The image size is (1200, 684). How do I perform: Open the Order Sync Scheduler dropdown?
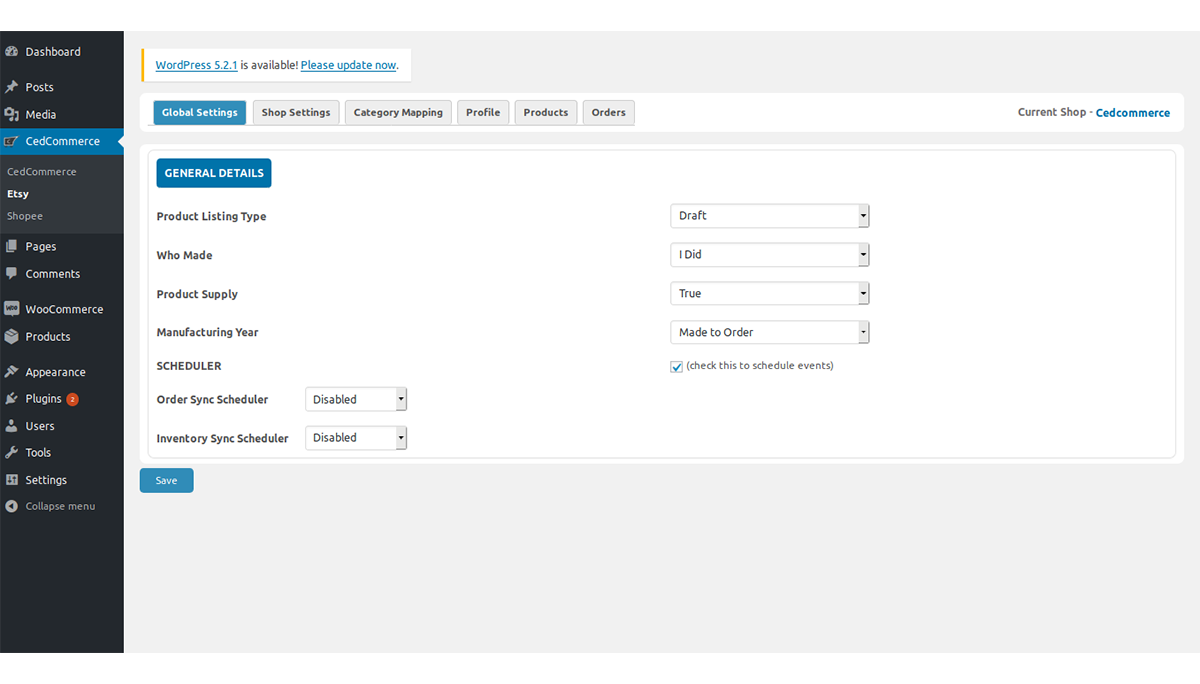pos(355,398)
